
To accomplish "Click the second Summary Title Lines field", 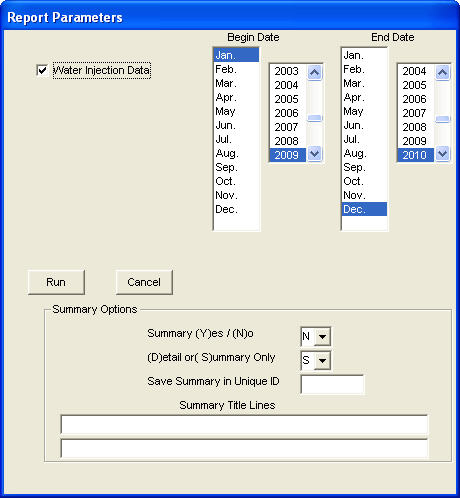I will click(244, 448).
